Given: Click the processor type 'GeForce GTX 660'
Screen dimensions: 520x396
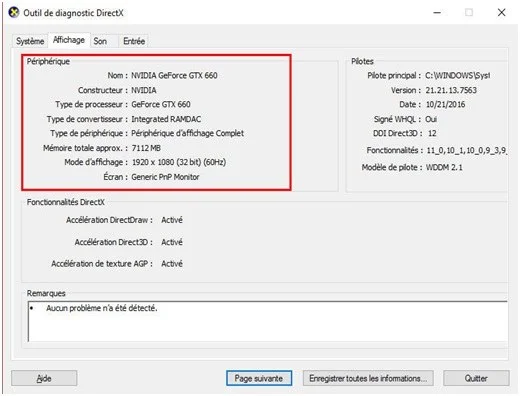Looking at the screenshot, I should point(161,104).
